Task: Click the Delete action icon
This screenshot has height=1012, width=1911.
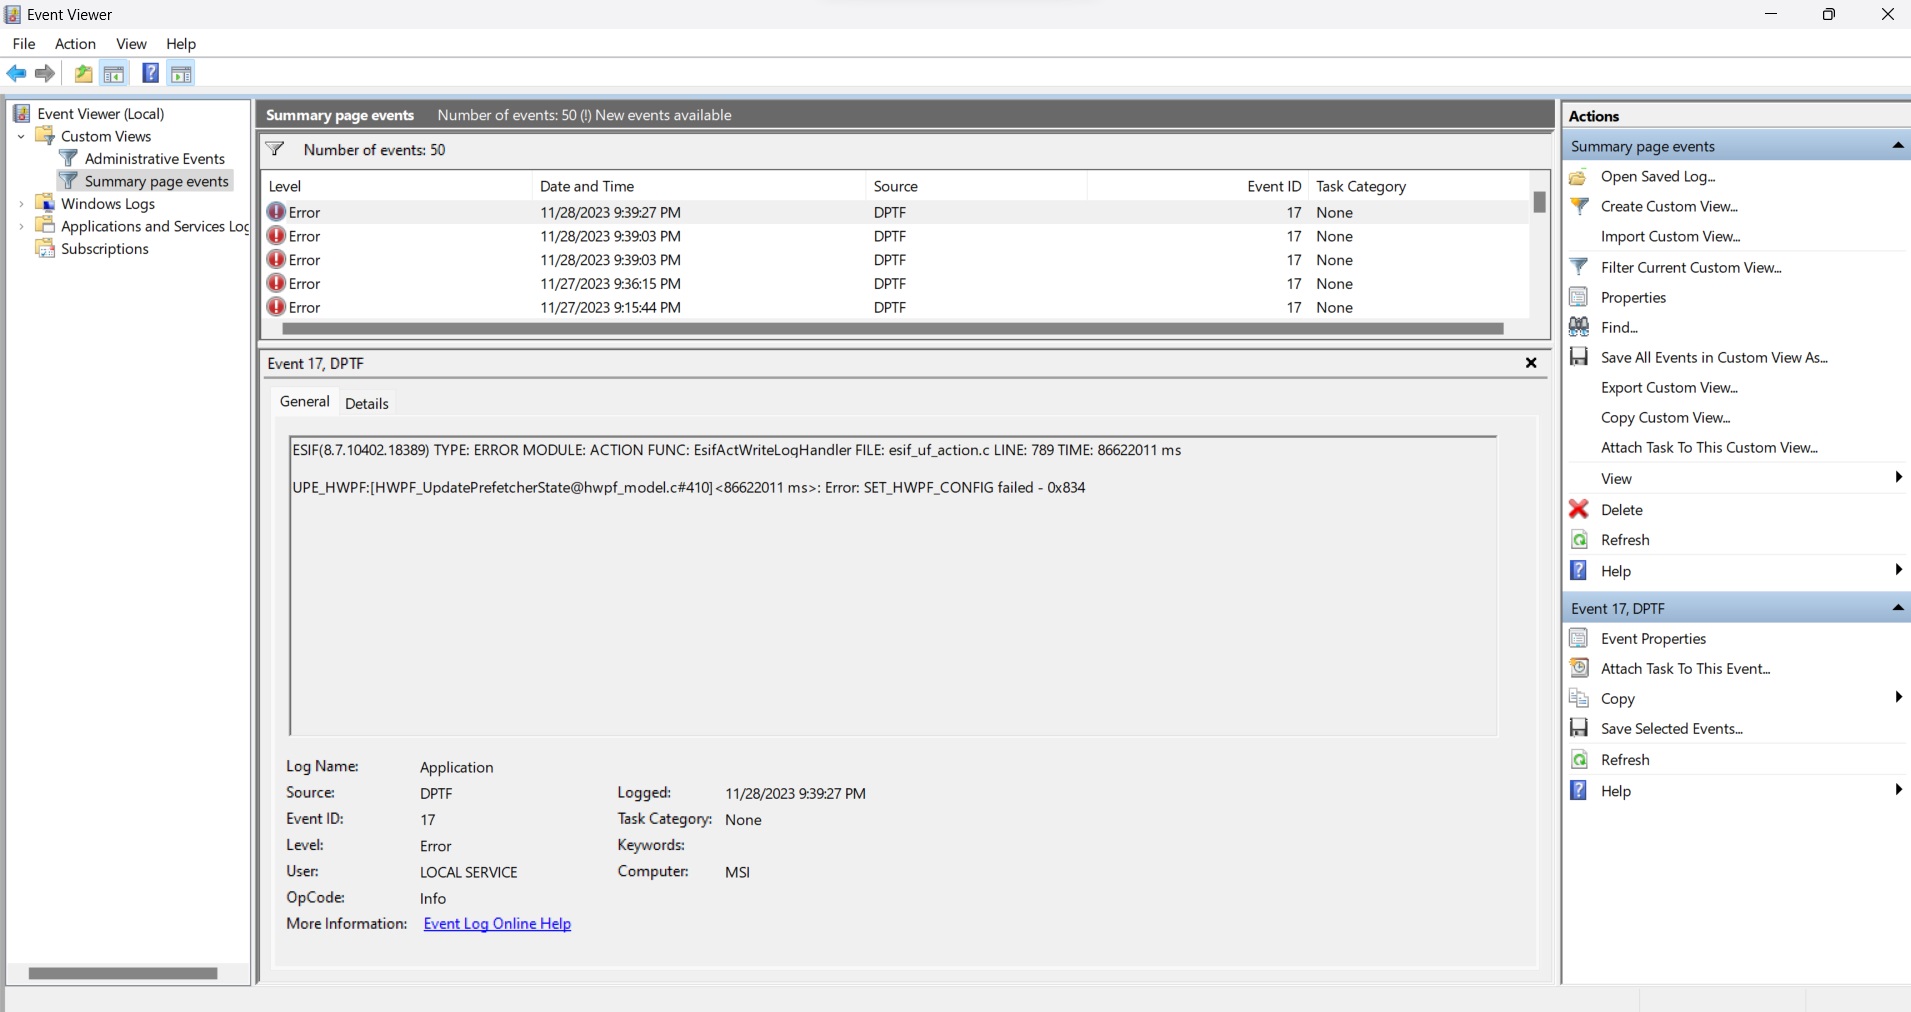Action: pyautogui.click(x=1579, y=509)
